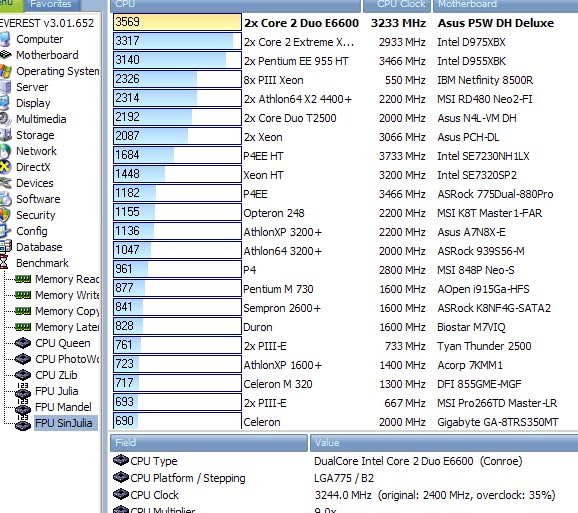Click the DirectX icon

(x=5, y=167)
